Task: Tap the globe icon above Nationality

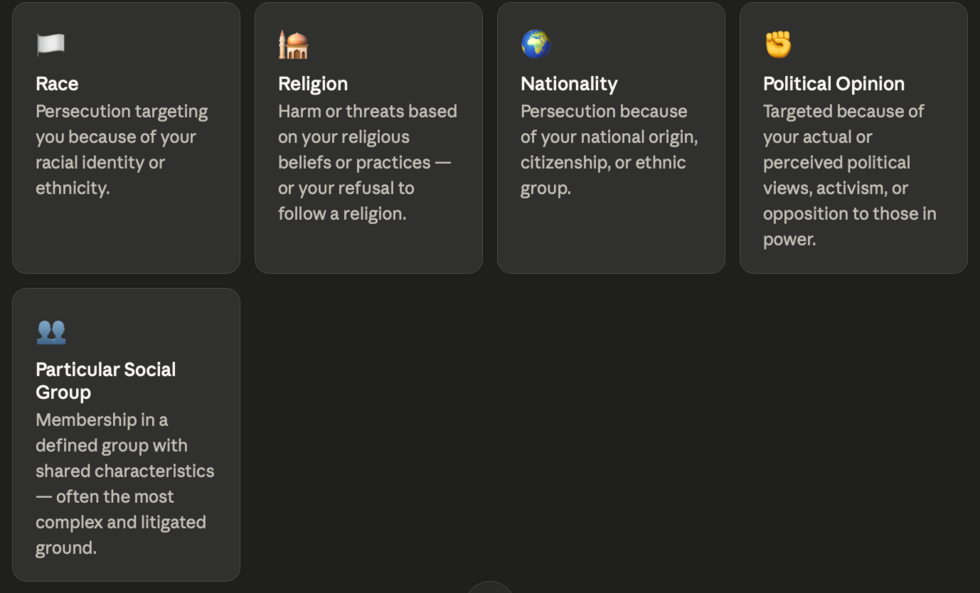Action: click(x=536, y=44)
